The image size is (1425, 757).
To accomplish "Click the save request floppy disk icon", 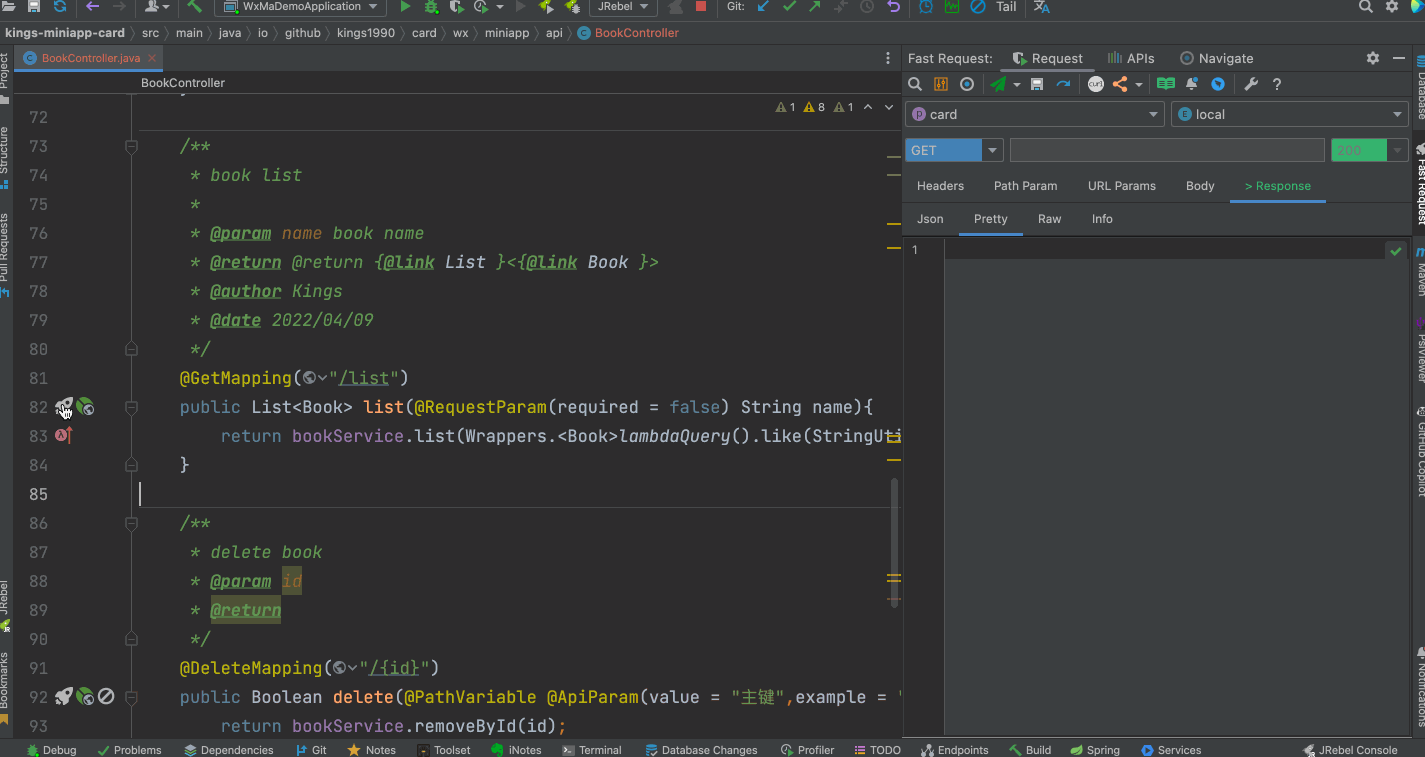I will (x=1037, y=85).
